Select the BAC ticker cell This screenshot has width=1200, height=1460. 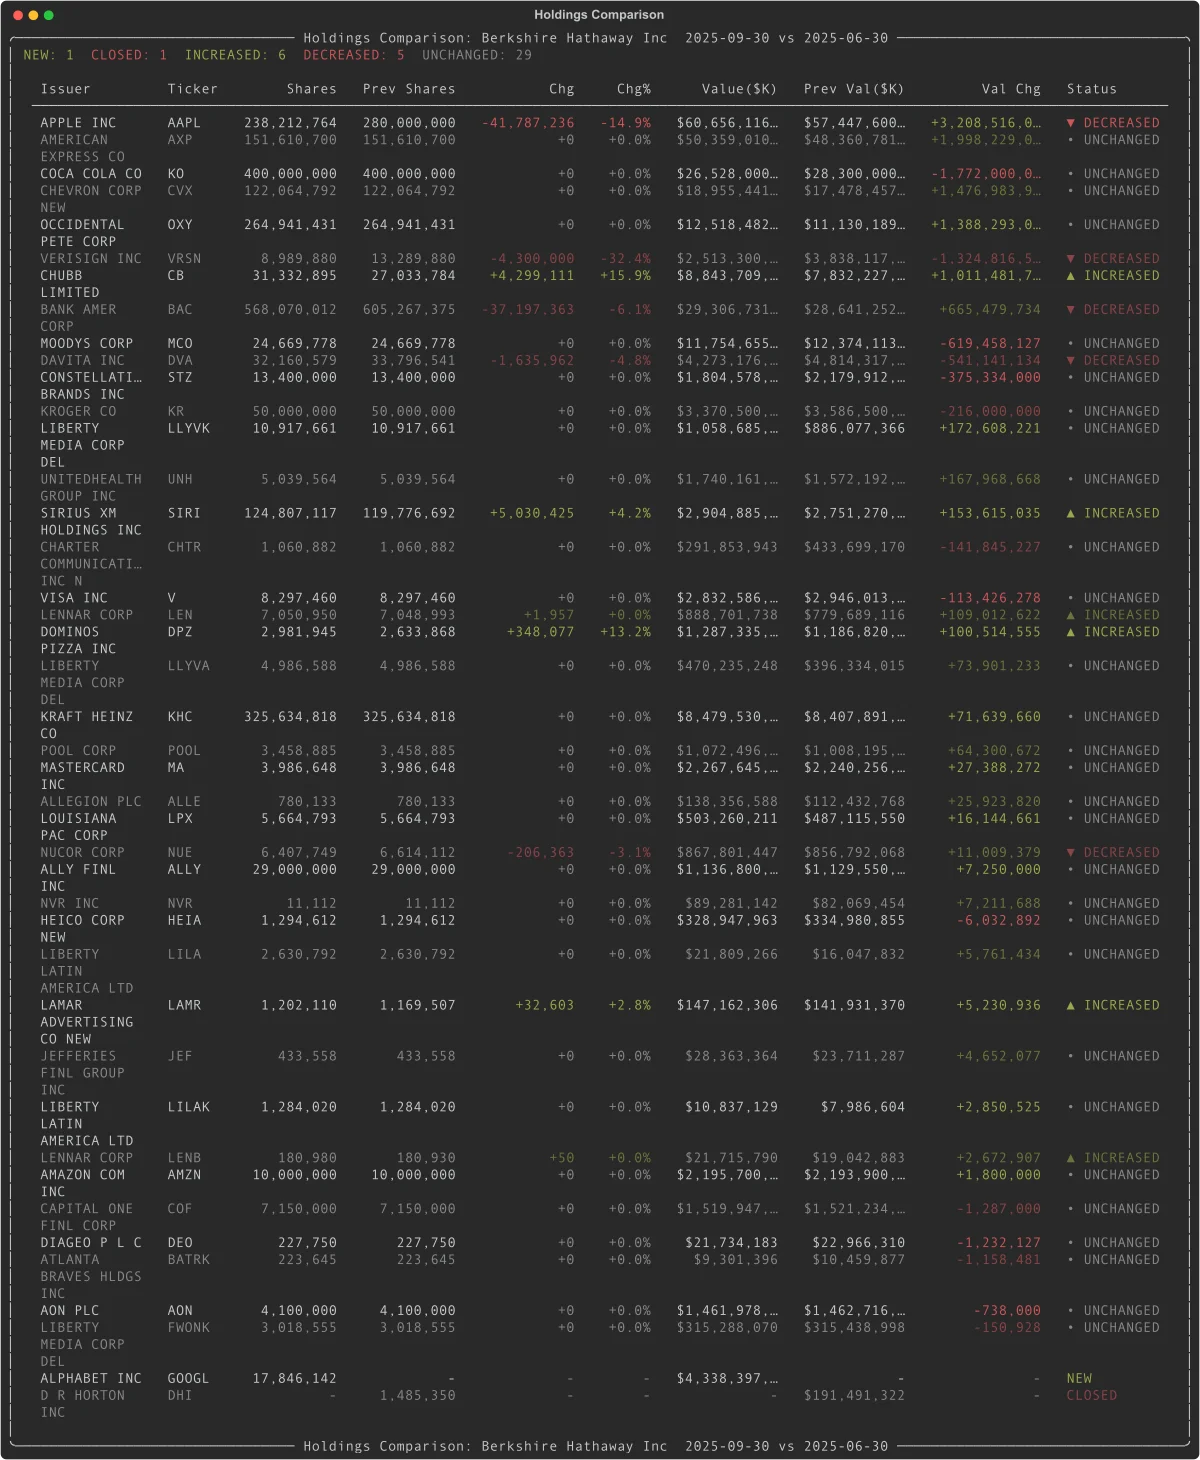(x=180, y=310)
